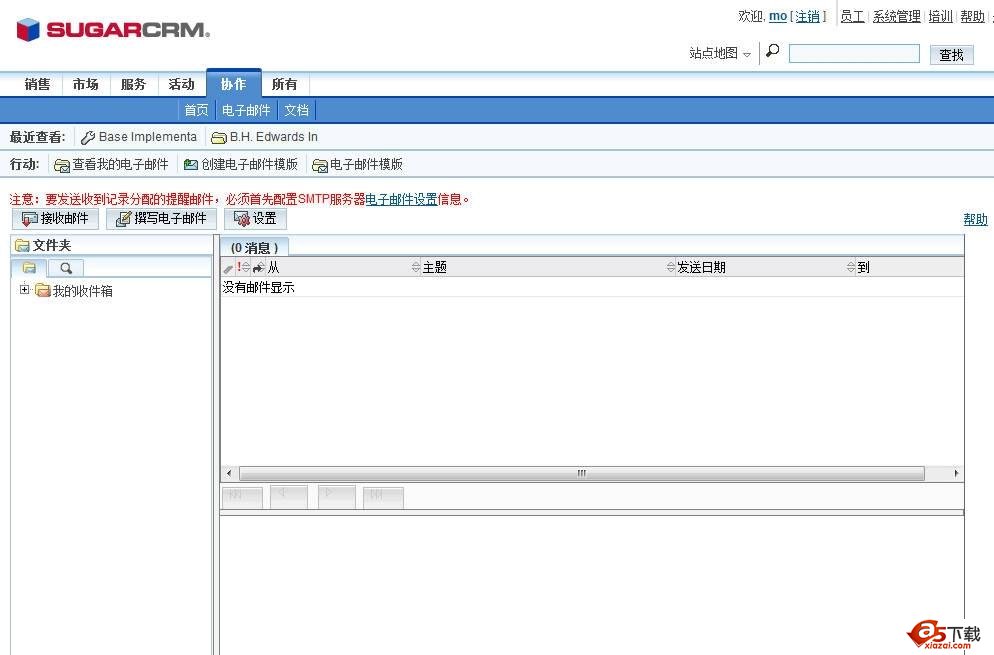Click the 查找 search button
Screen dimensions: 994x655
(x=952, y=55)
